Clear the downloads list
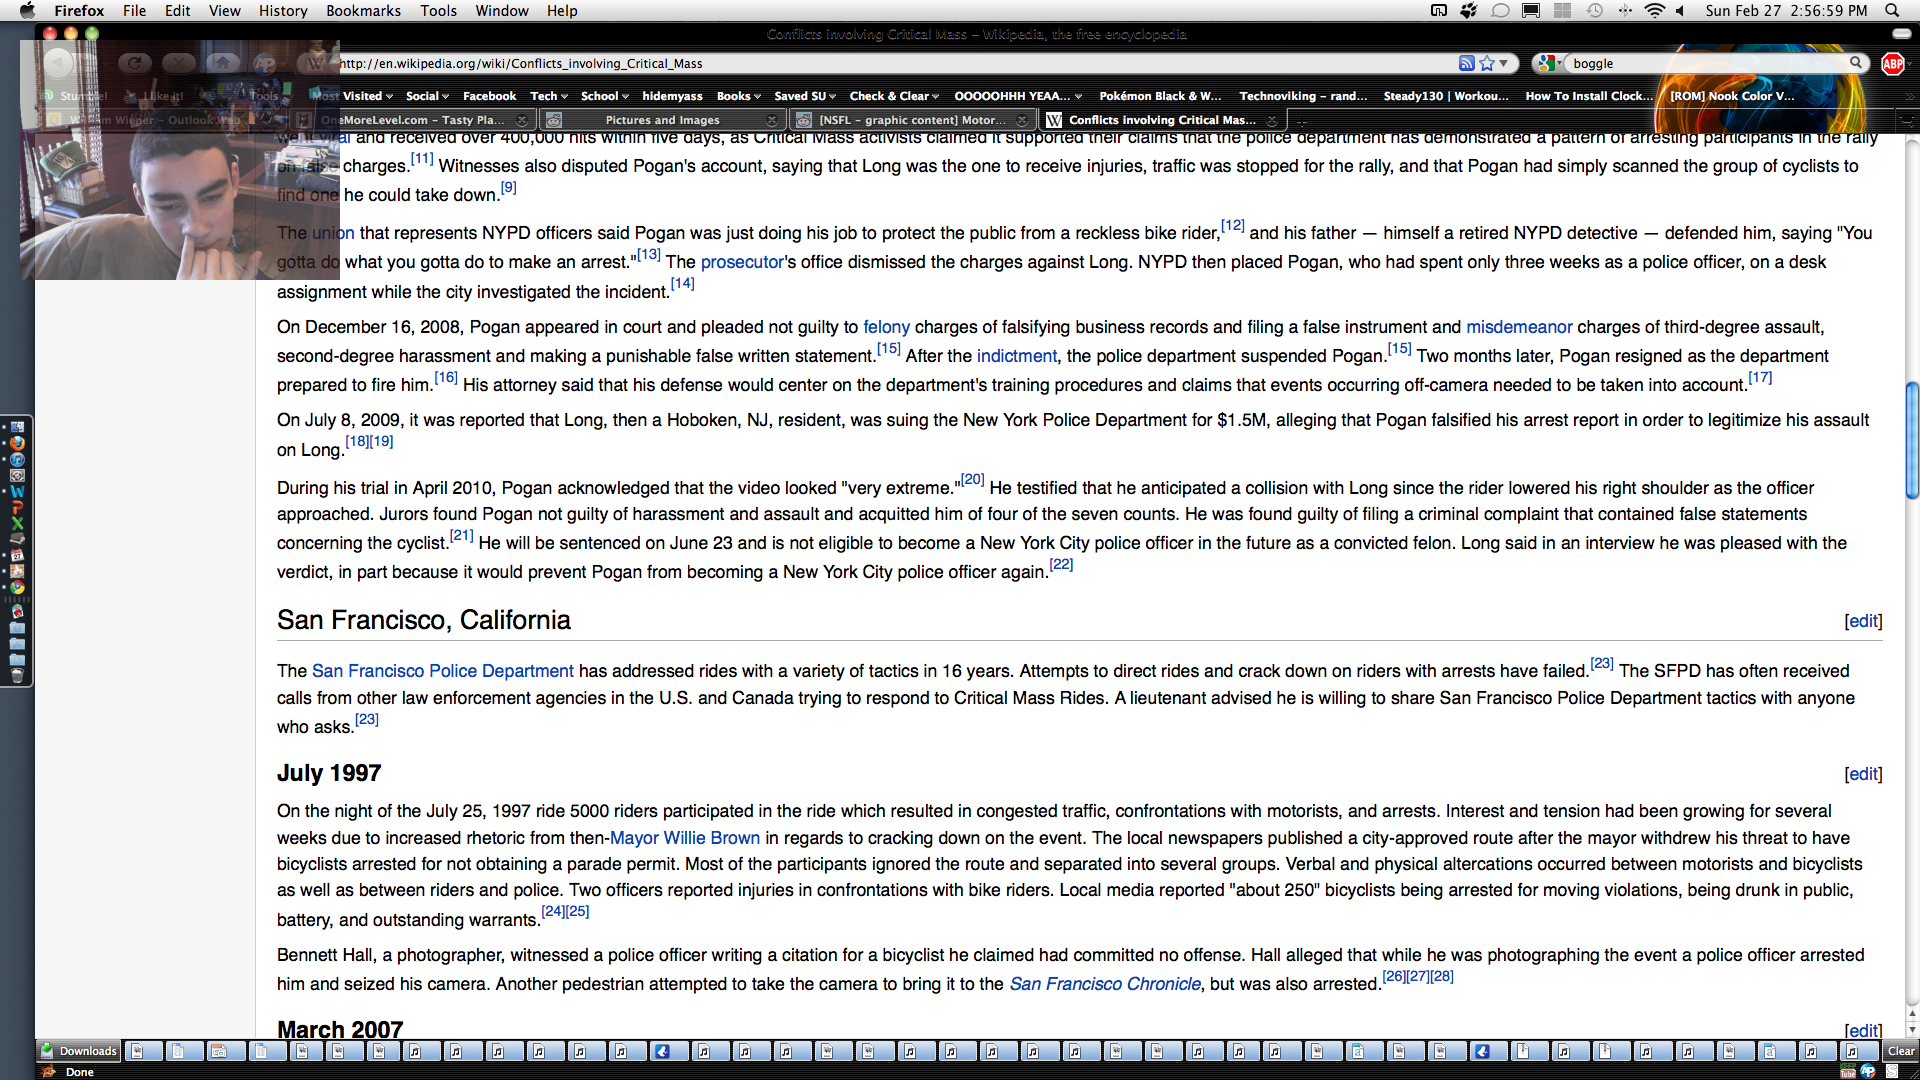Image resolution: width=1920 pixels, height=1080 pixels. pyautogui.click(x=1900, y=1051)
